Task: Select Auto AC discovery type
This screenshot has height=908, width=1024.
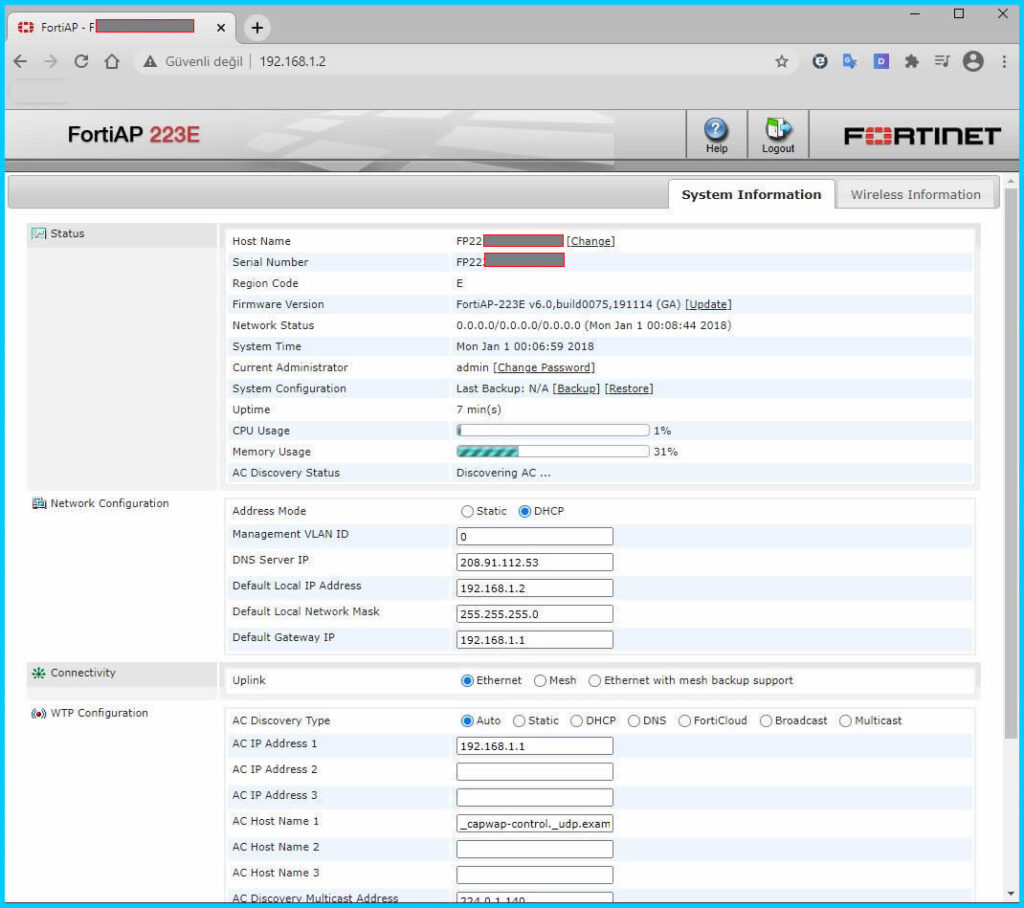Action: [467, 721]
